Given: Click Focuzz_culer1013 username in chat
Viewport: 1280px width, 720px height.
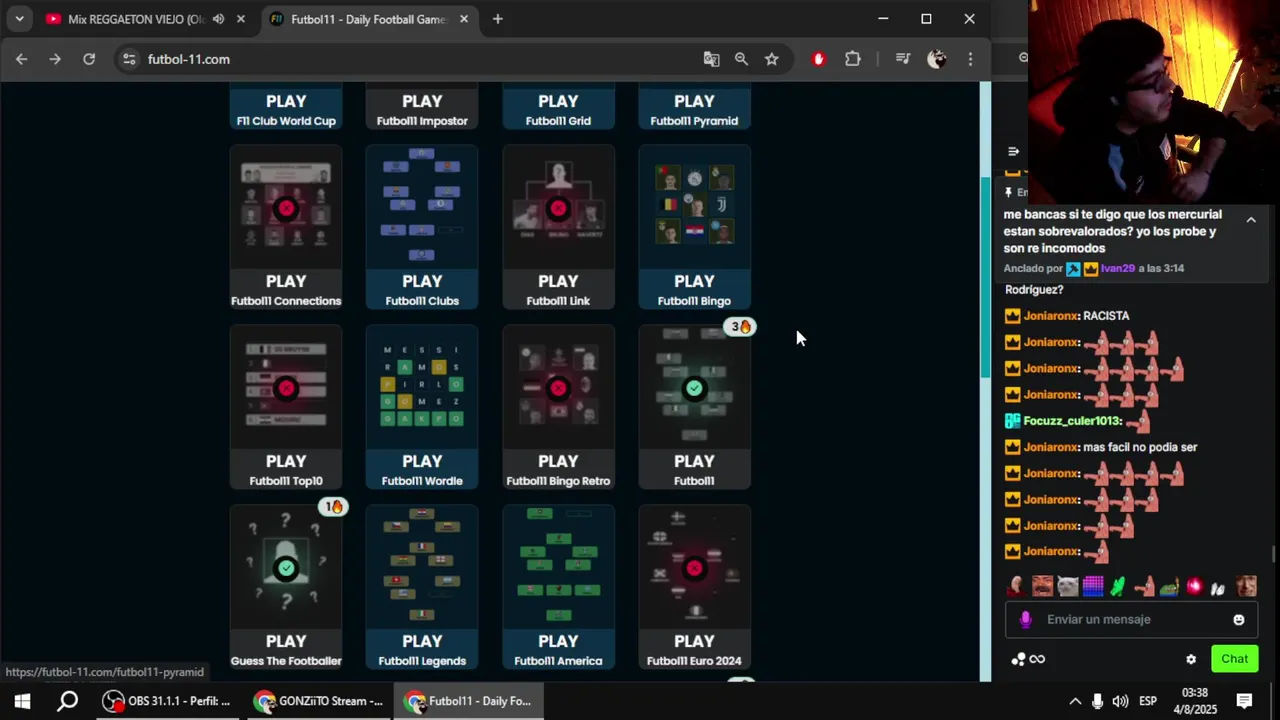Looking at the screenshot, I should point(1072,421).
